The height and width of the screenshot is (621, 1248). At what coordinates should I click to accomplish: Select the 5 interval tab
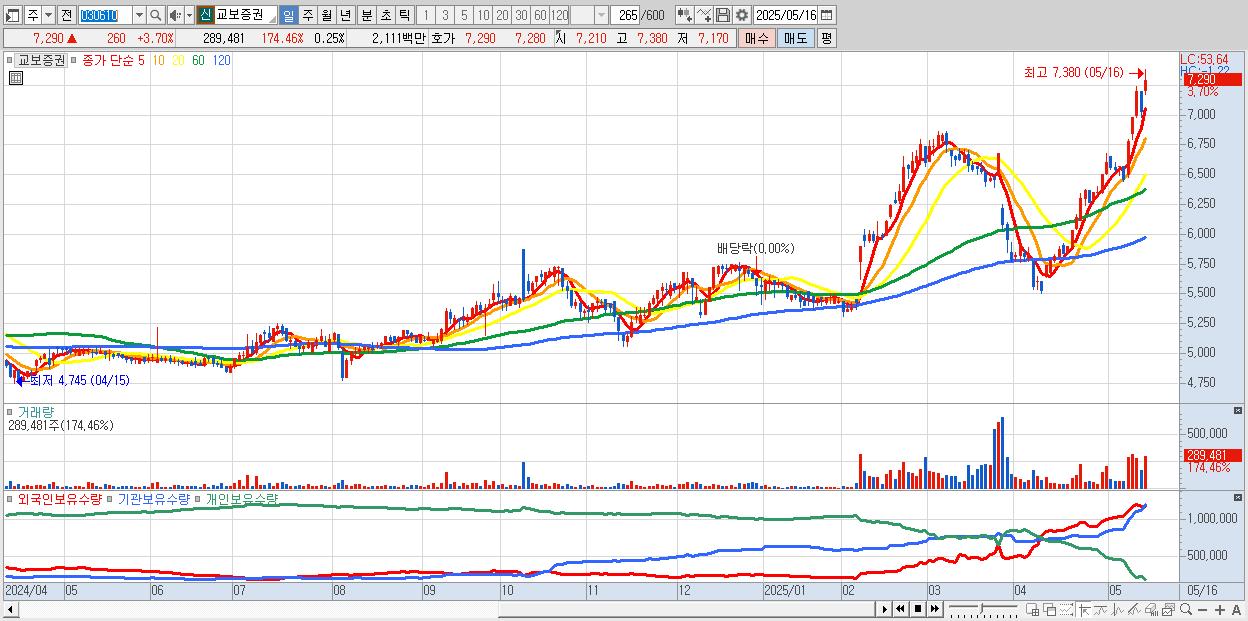point(464,15)
